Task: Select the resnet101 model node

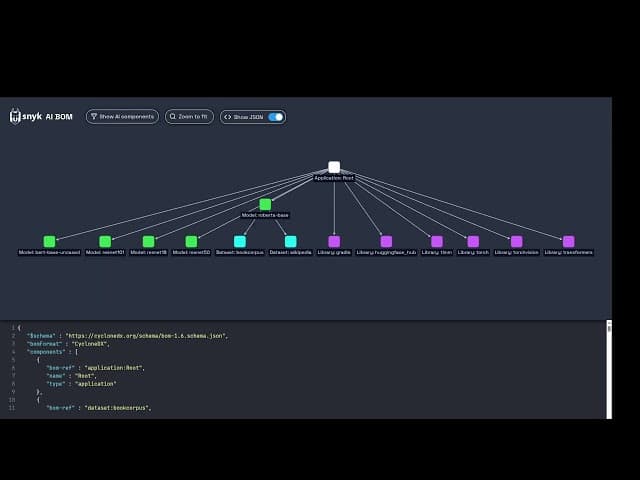Action: tap(105, 241)
